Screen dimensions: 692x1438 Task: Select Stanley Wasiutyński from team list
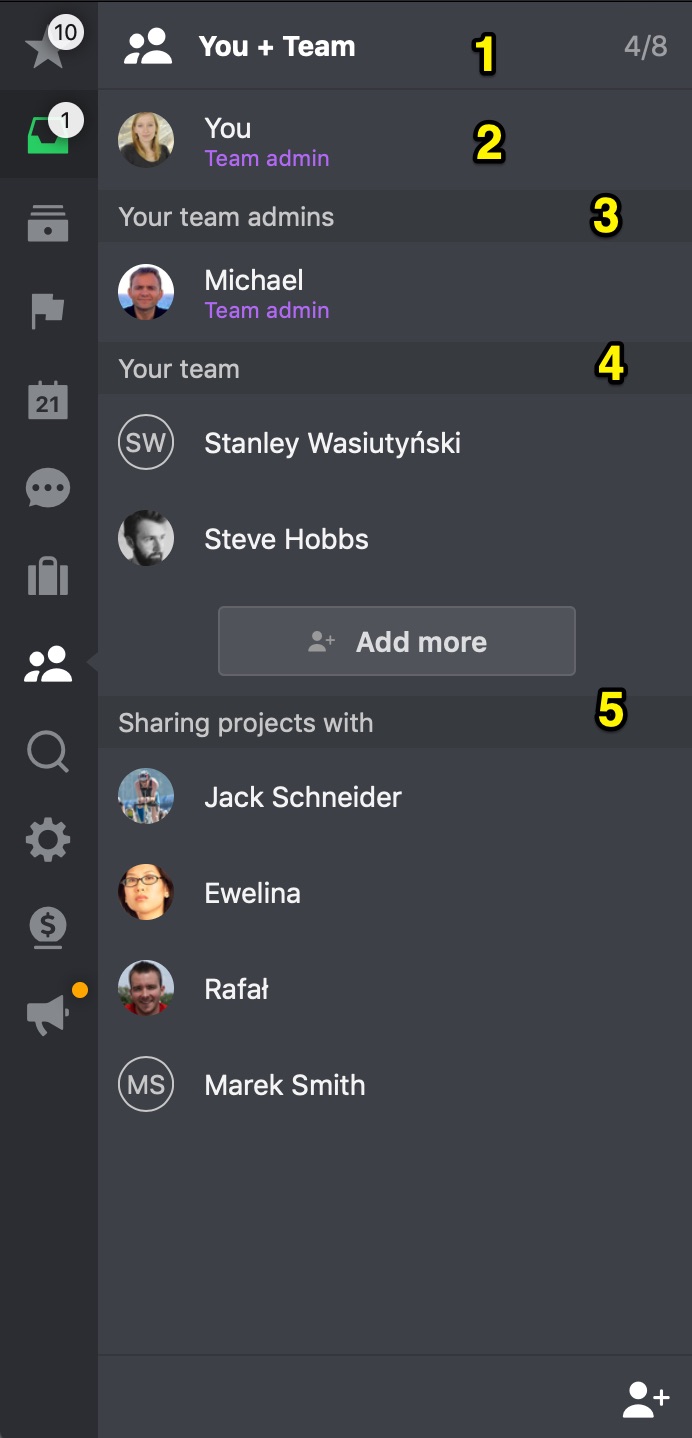pyautogui.click(x=395, y=442)
